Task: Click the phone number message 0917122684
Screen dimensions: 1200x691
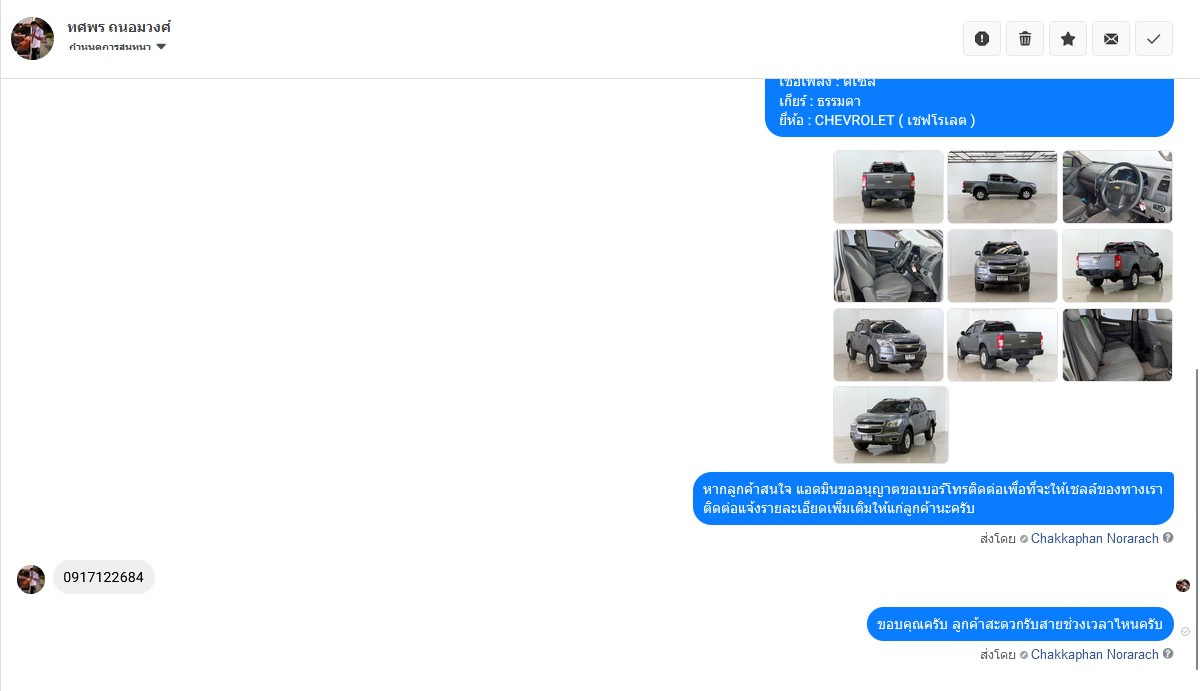Action: coord(104,577)
